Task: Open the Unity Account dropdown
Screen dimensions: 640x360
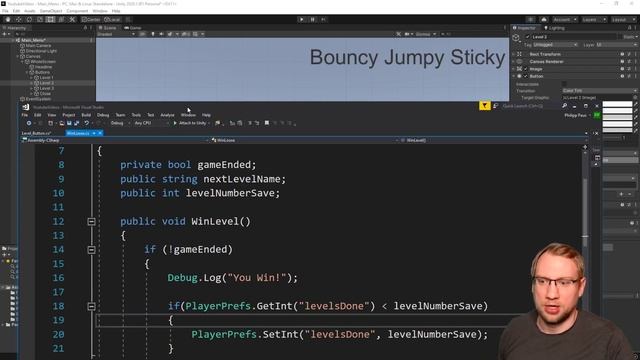Action: pos(565,20)
